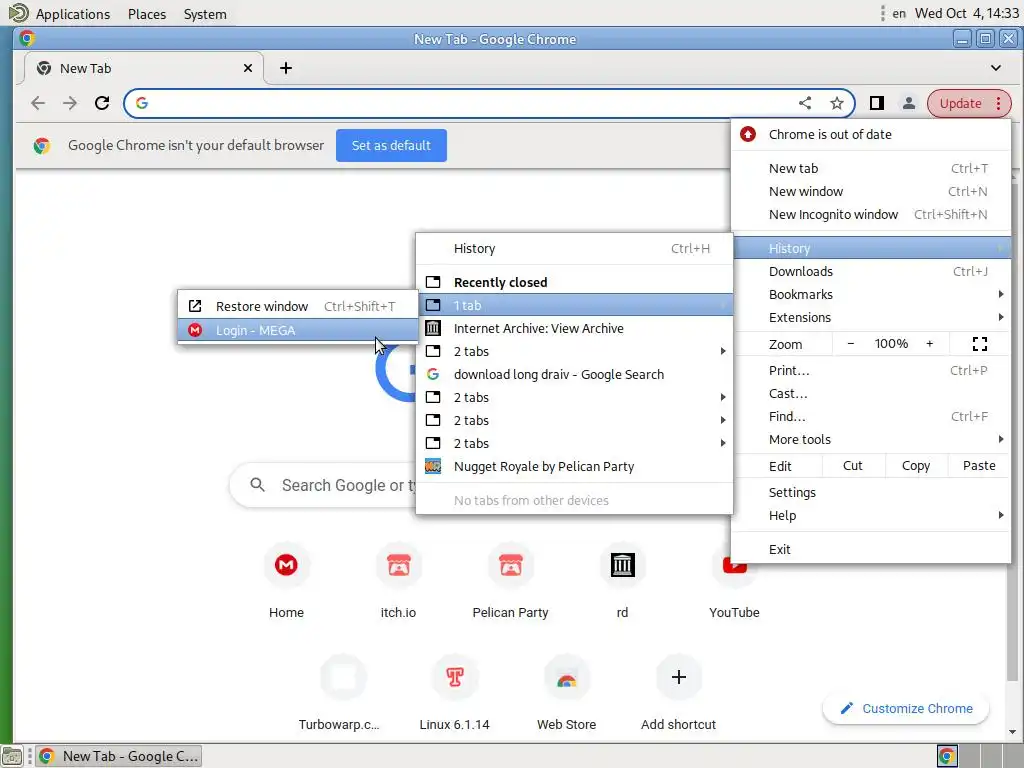Open the Linux 6.1.14 shortcut

(455, 677)
